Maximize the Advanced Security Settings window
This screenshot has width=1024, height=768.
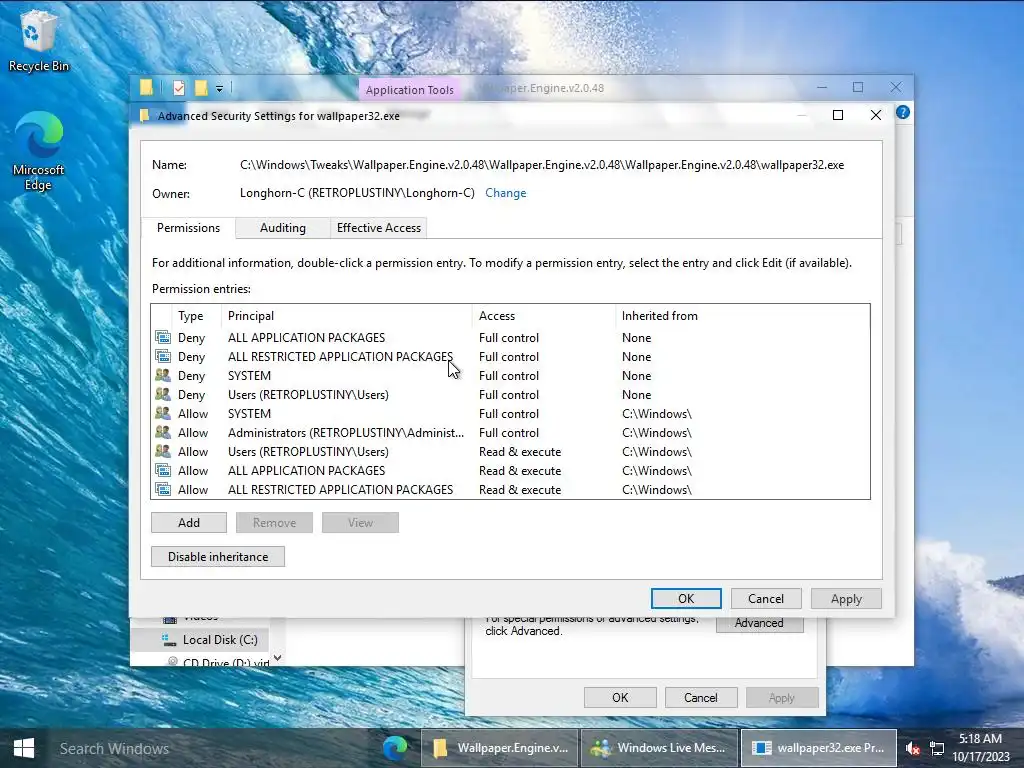pos(838,116)
